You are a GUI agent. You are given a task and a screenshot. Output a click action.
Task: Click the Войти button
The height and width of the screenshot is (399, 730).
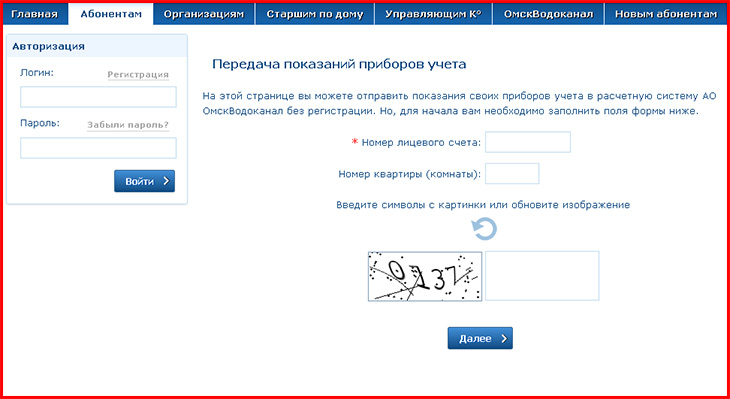pyautogui.click(x=144, y=181)
